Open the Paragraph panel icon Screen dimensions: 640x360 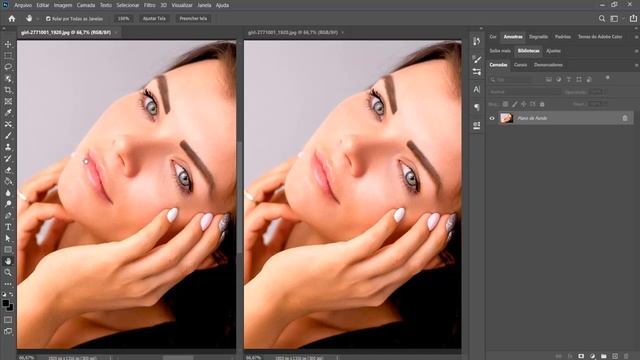[477, 107]
